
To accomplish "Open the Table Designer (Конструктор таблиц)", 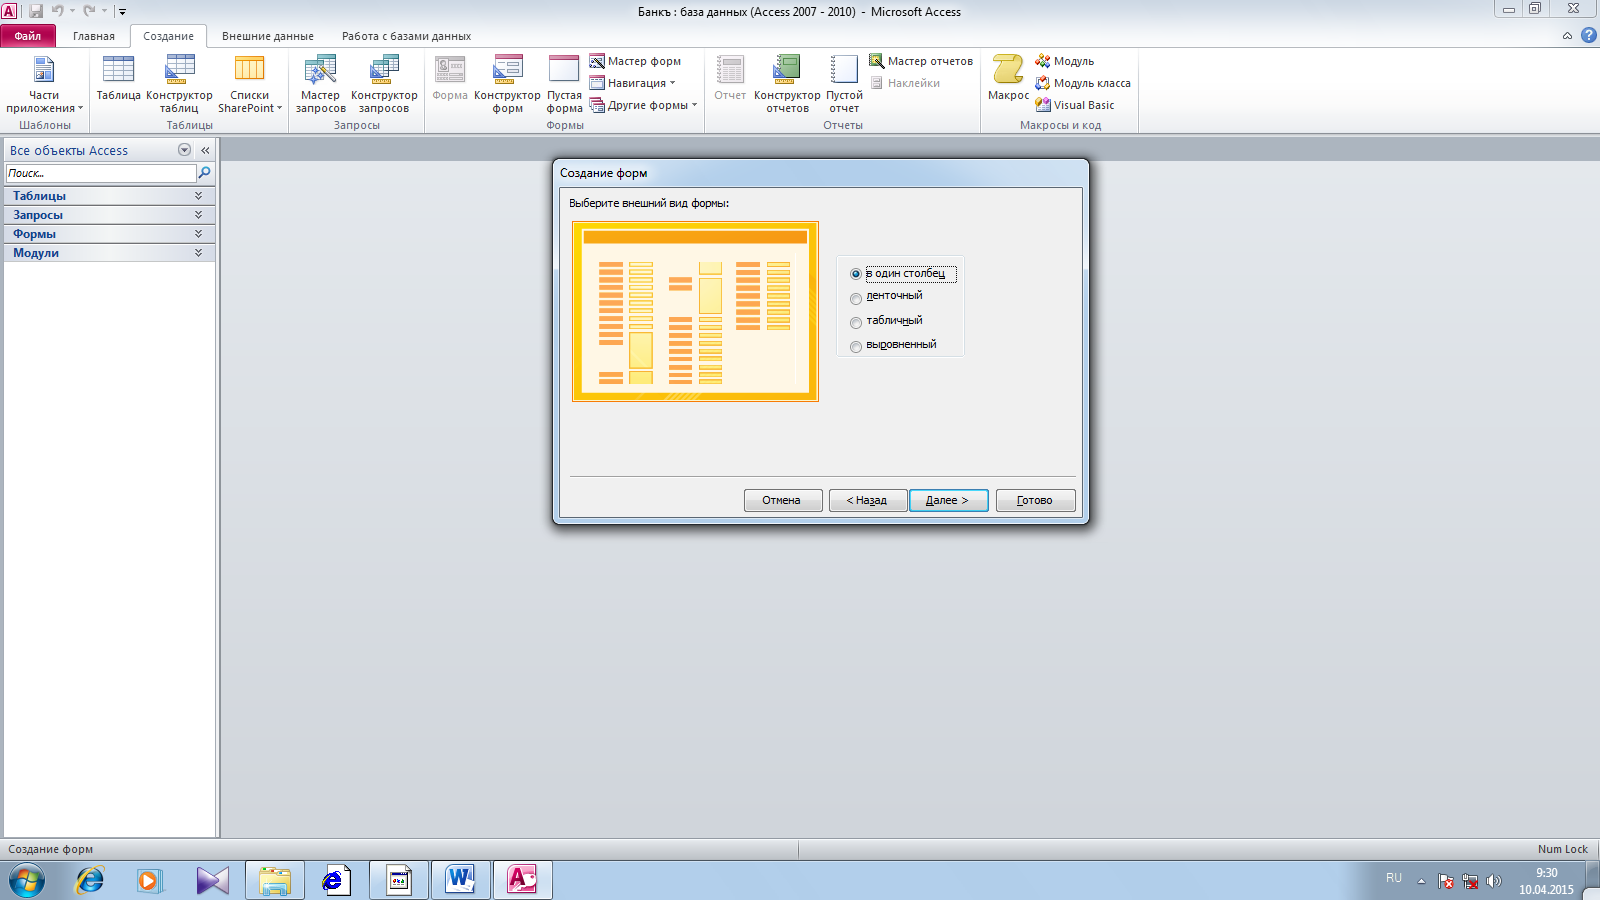I will click(179, 85).
